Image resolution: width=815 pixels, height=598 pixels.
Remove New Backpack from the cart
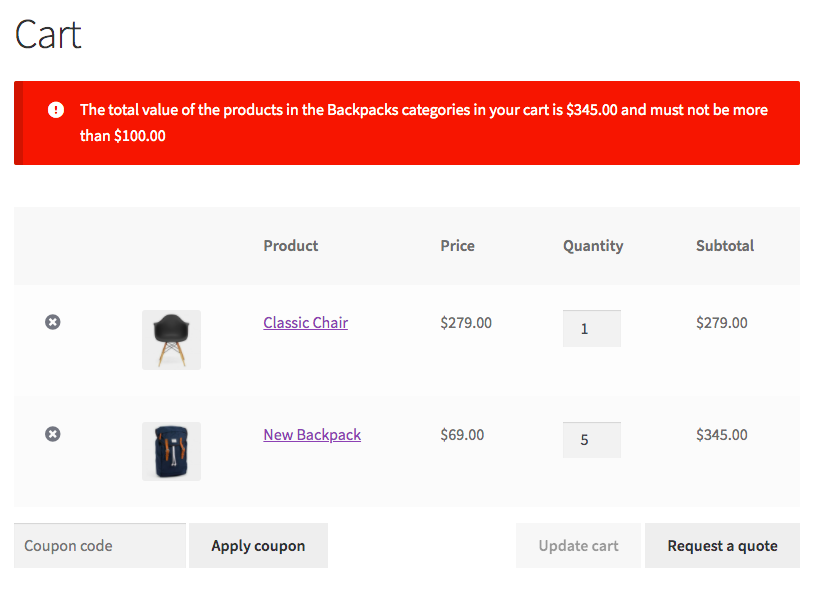pos(53,434)
